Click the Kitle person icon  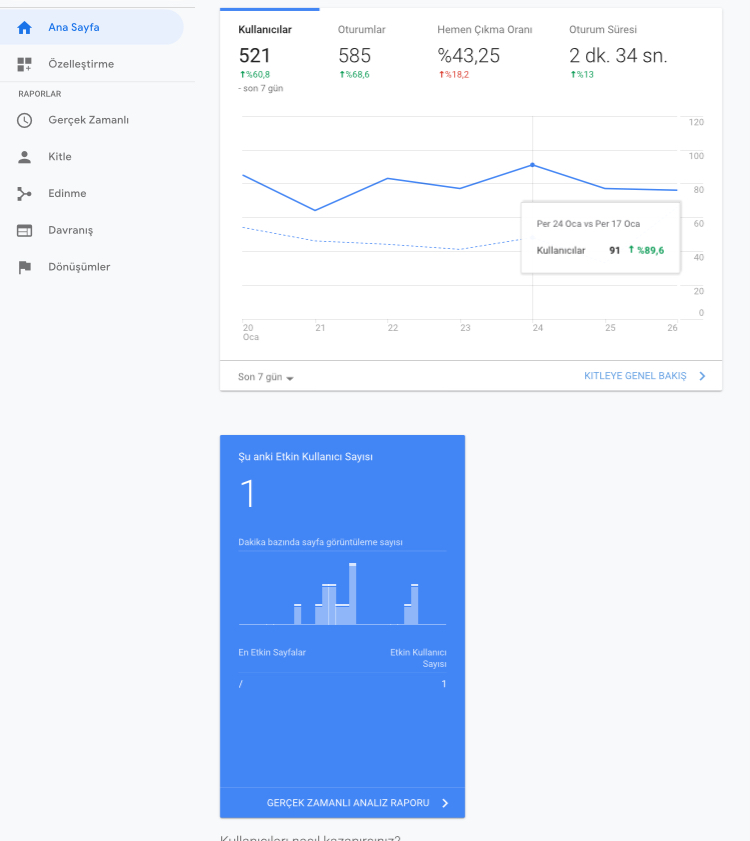24,157
